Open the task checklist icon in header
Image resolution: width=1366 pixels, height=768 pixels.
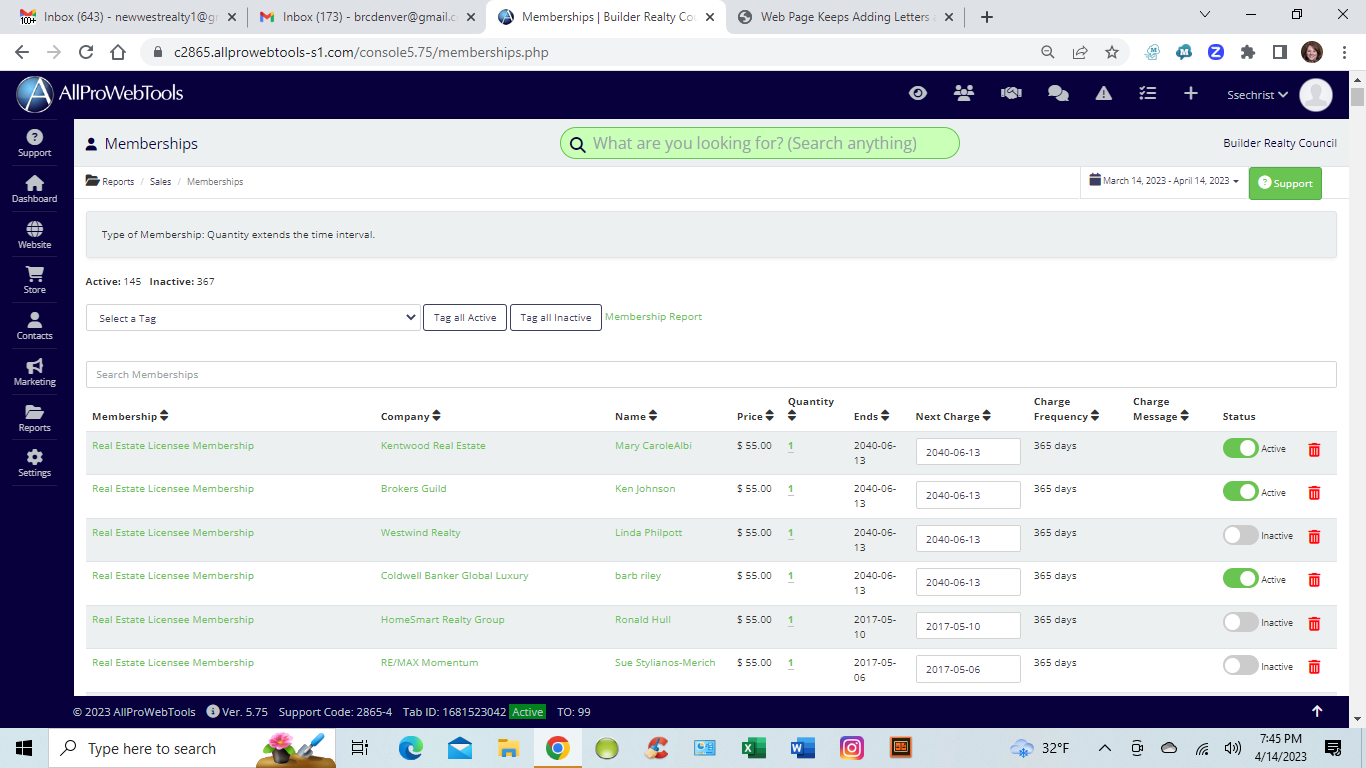(x=1148, y=93)
